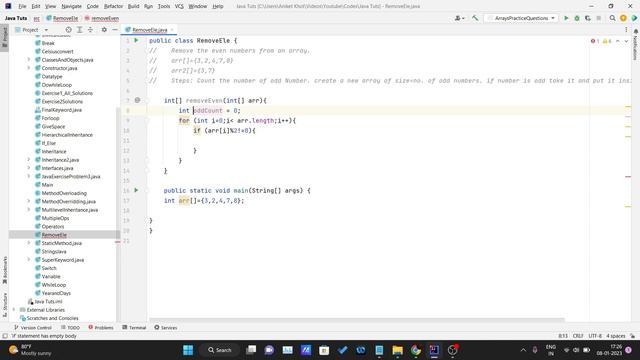Run the ArraysPracticeQuestions configuration

566,18
